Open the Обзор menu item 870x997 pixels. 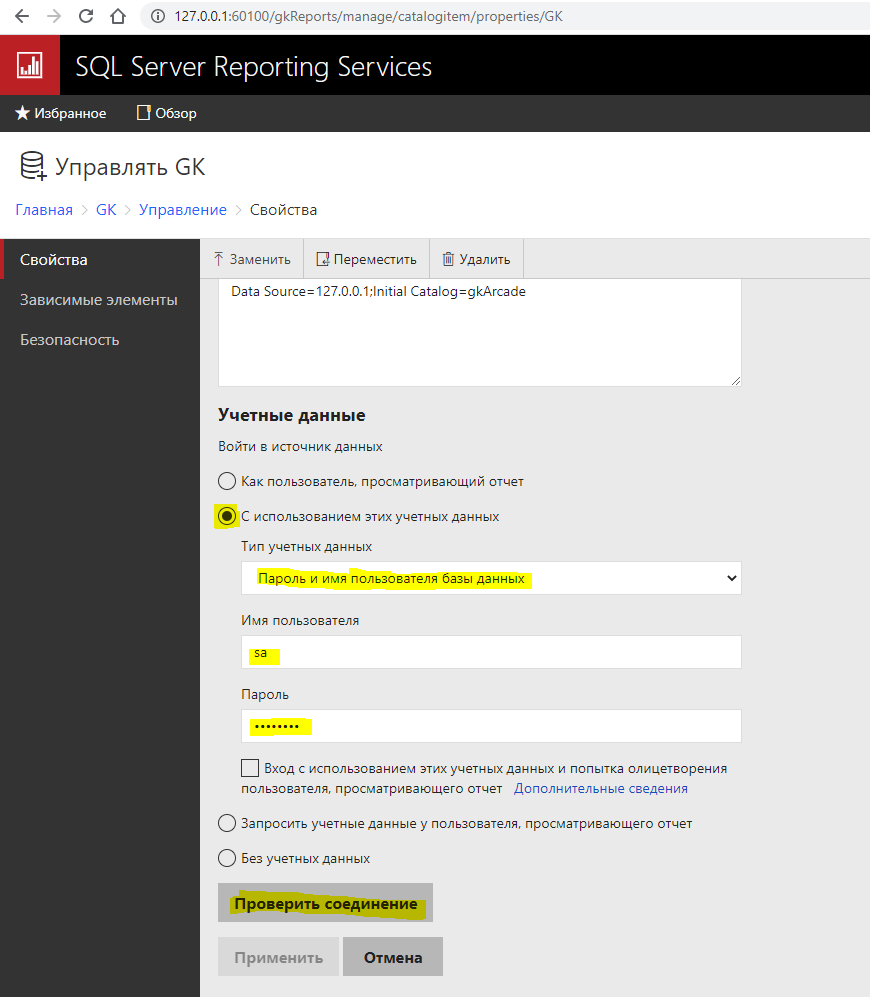(x=167, y=113)
